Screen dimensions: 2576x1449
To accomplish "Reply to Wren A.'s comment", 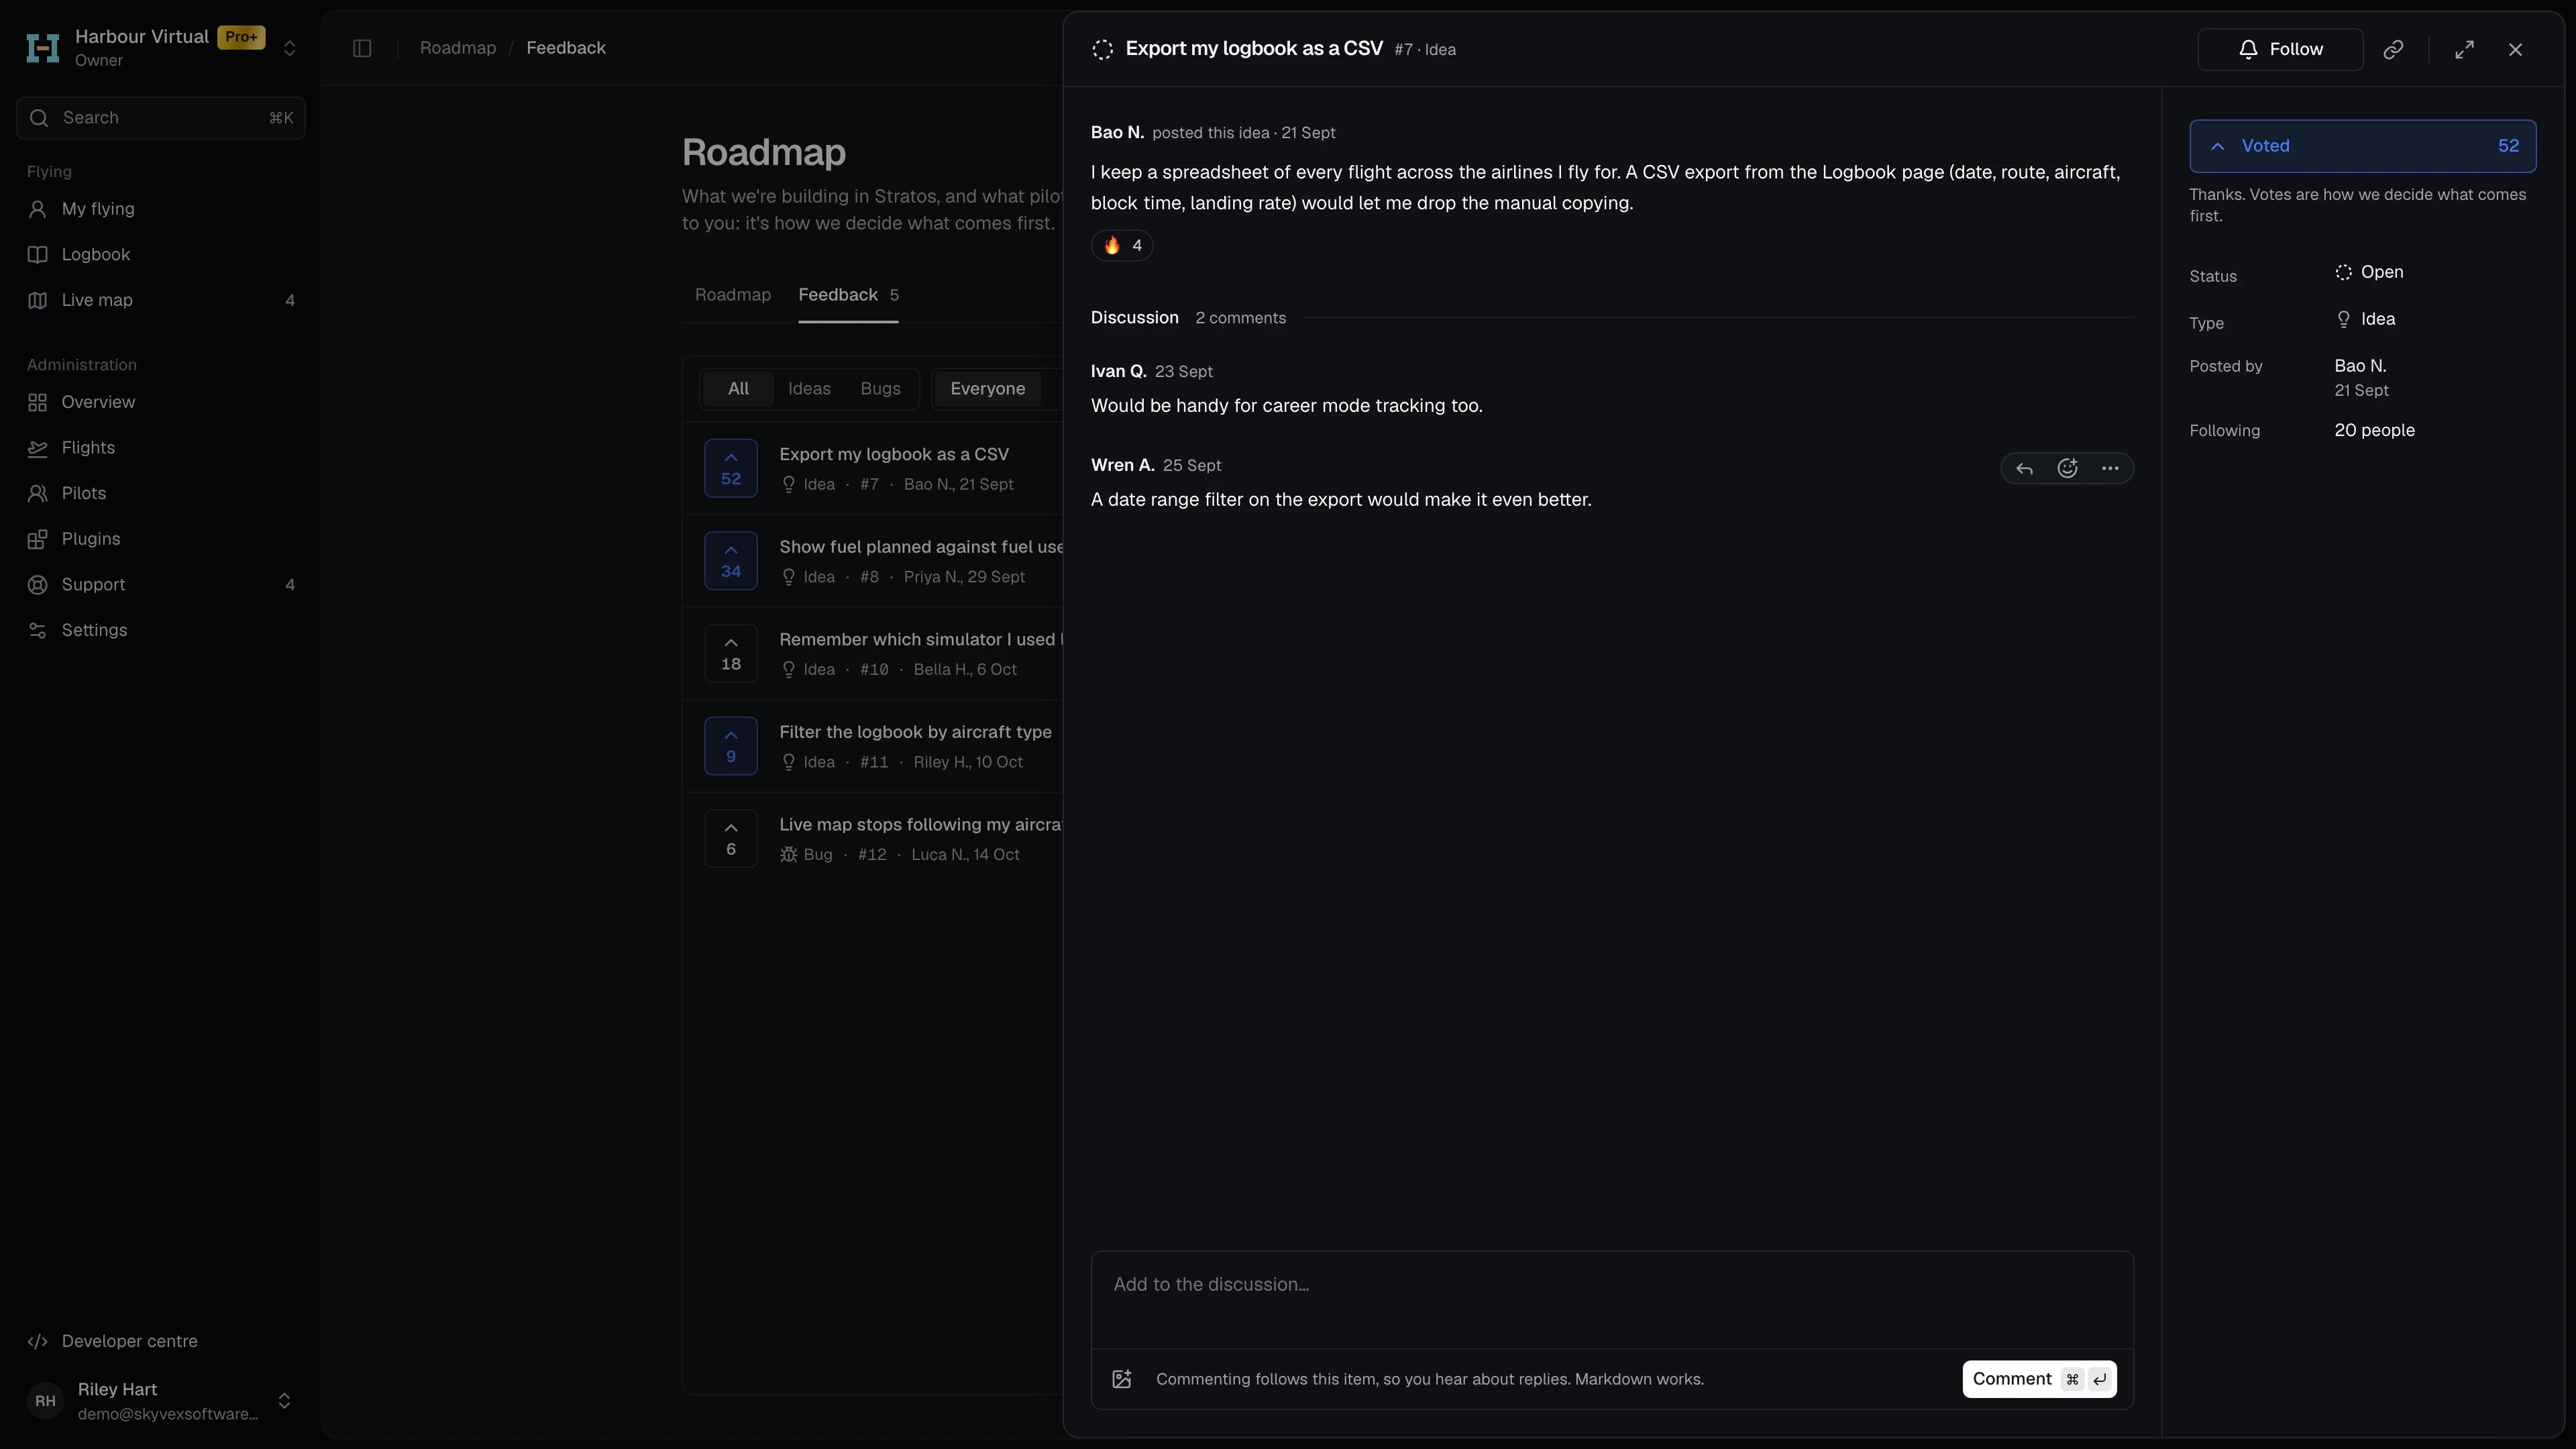I will (x=2024, y=468).
